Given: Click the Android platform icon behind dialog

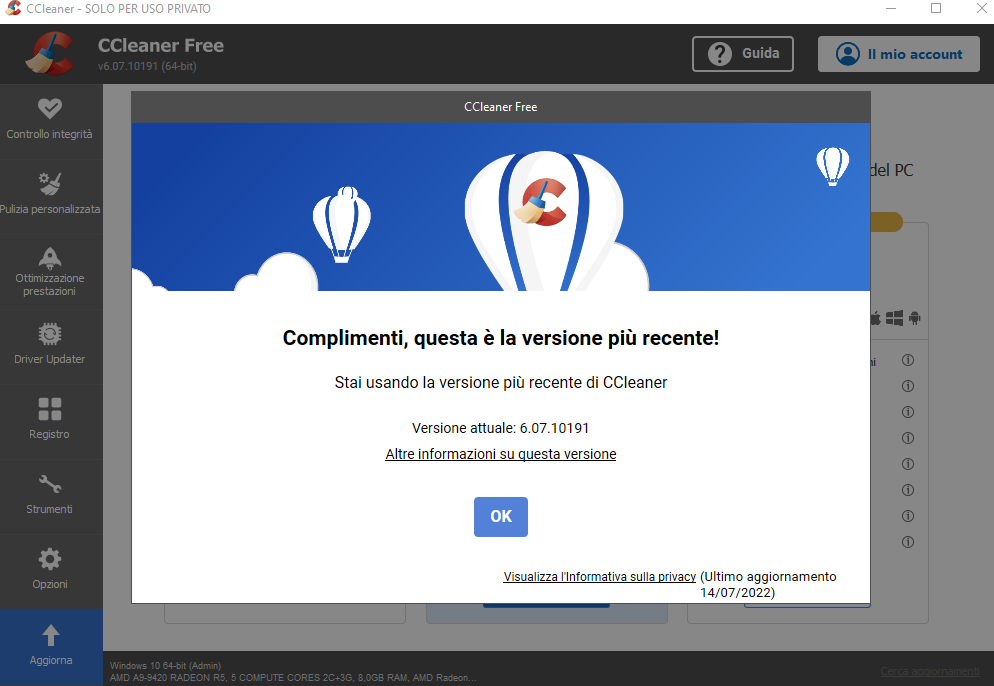Looking at the screenshot, I should tap(914, 318).
